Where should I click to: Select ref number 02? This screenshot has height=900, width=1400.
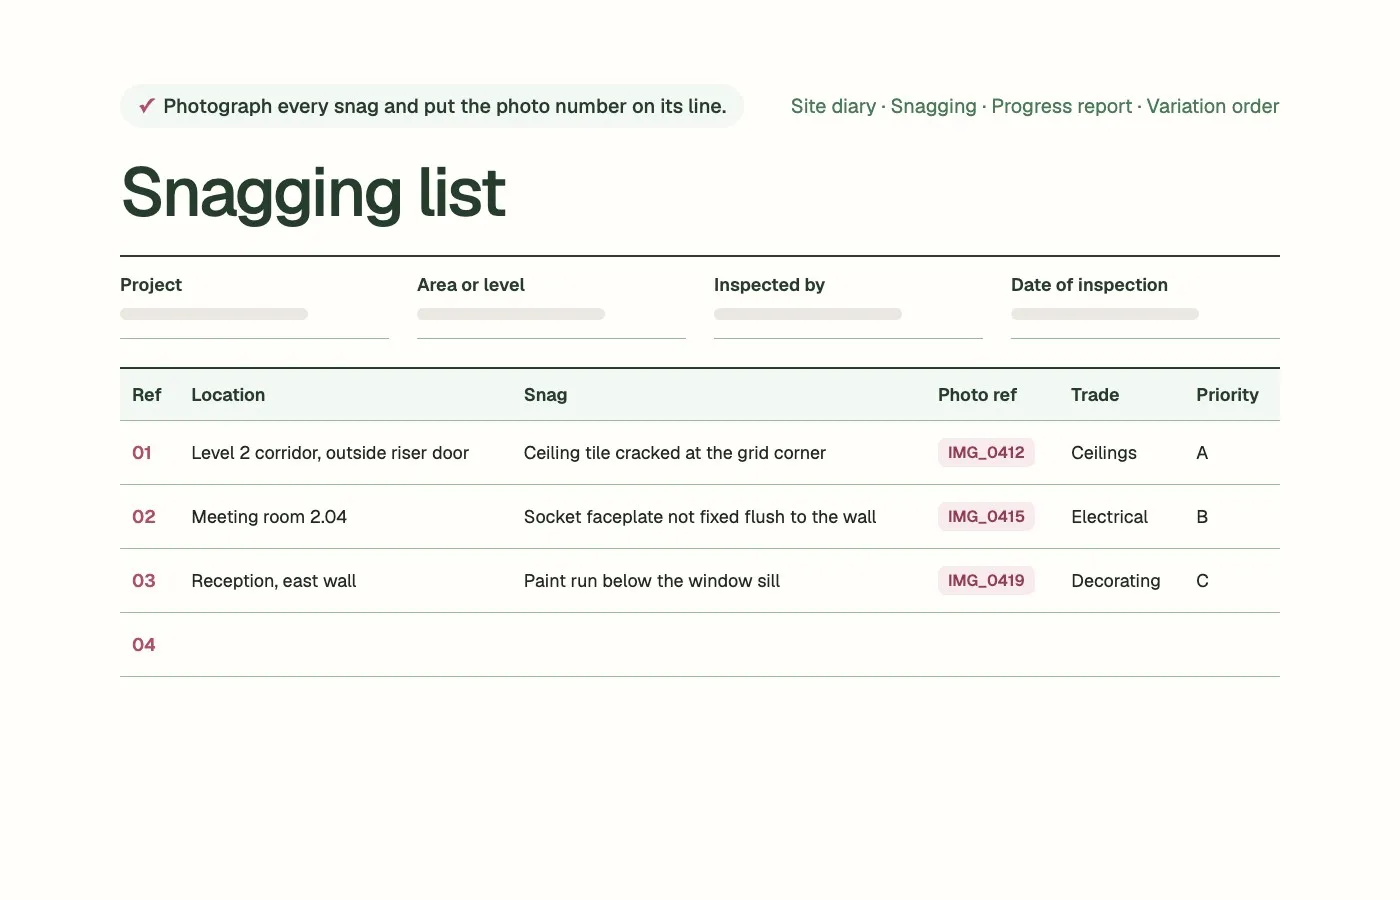pyautogui.click(x=144, y=517)
